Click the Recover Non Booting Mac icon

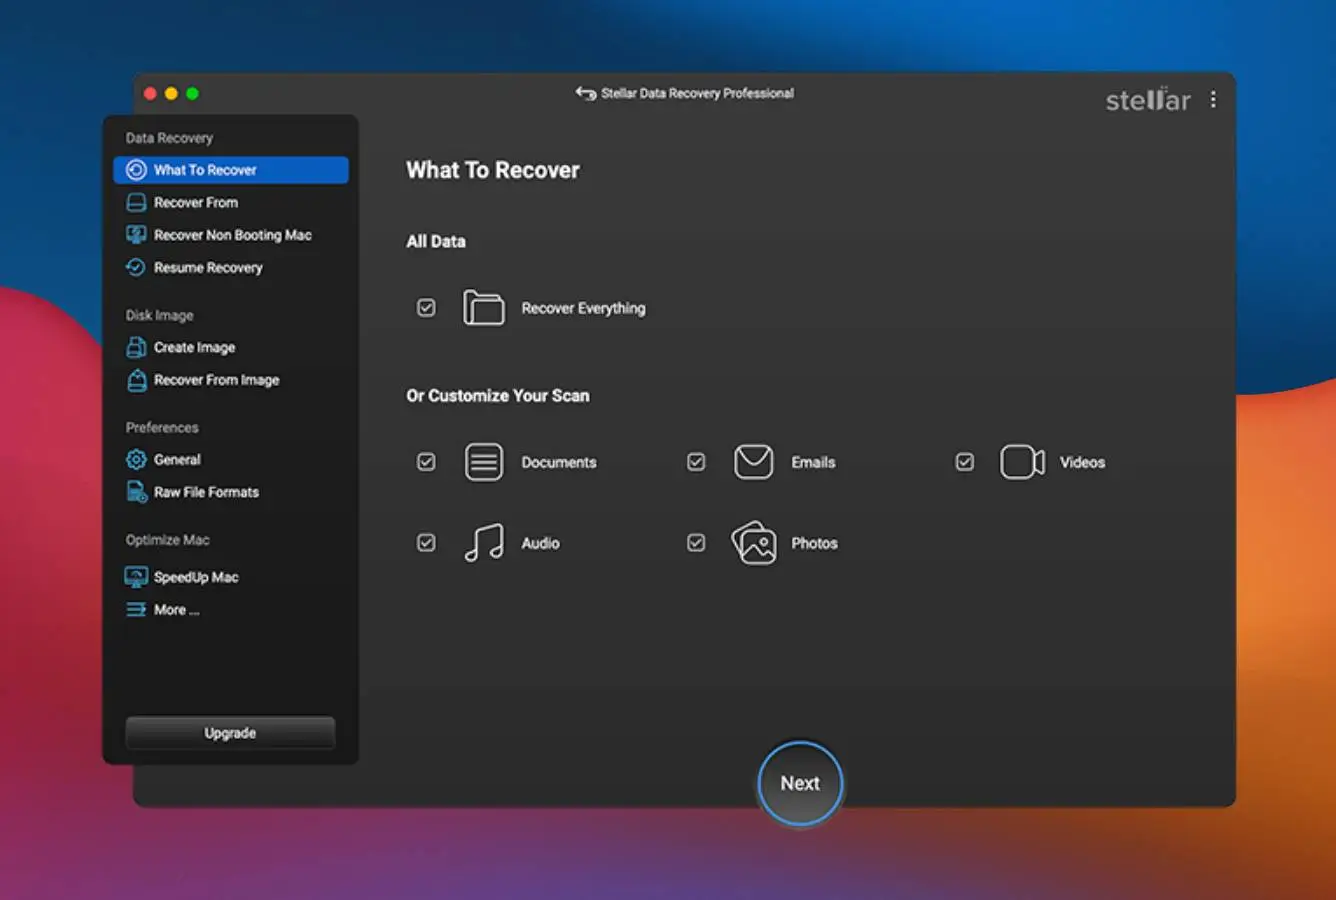point(136,235)
